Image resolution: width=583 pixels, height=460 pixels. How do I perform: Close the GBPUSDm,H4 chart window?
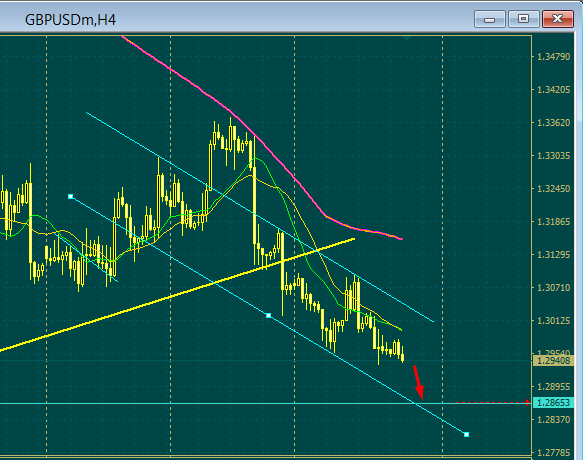[x=557, y=19]
